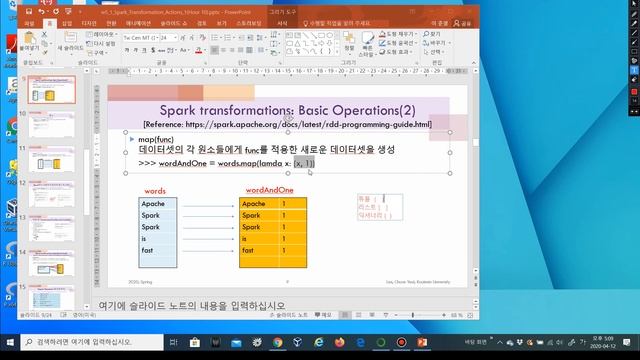Viewport: 640px width, 360px height.
Task: Click the Reset slide (다시 설정) button
Action: (101, 43)
